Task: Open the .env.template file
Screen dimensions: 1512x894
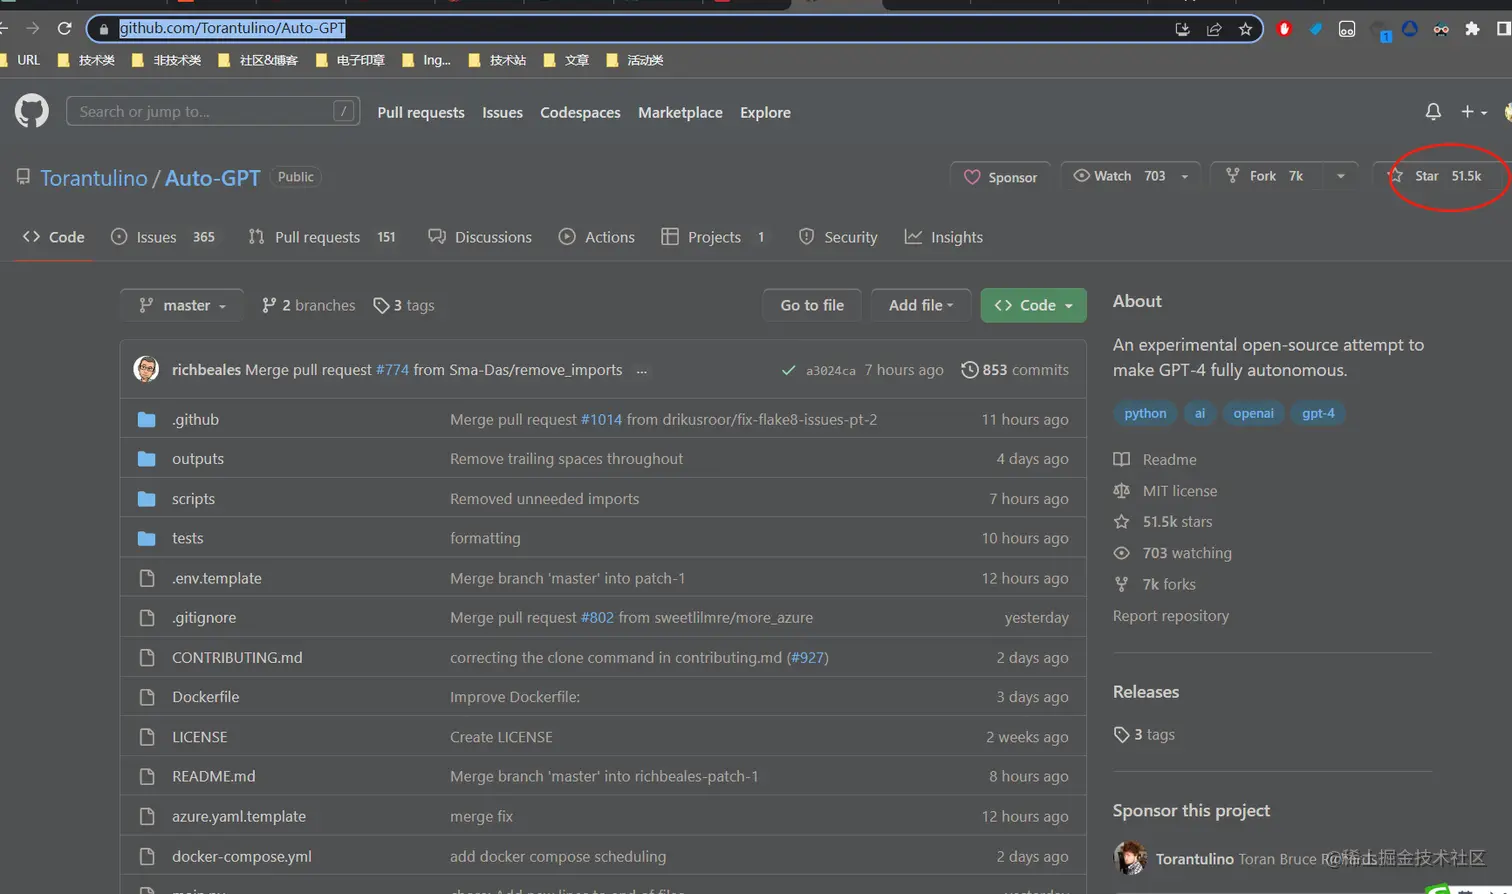Action: click(x=217, y=578)
